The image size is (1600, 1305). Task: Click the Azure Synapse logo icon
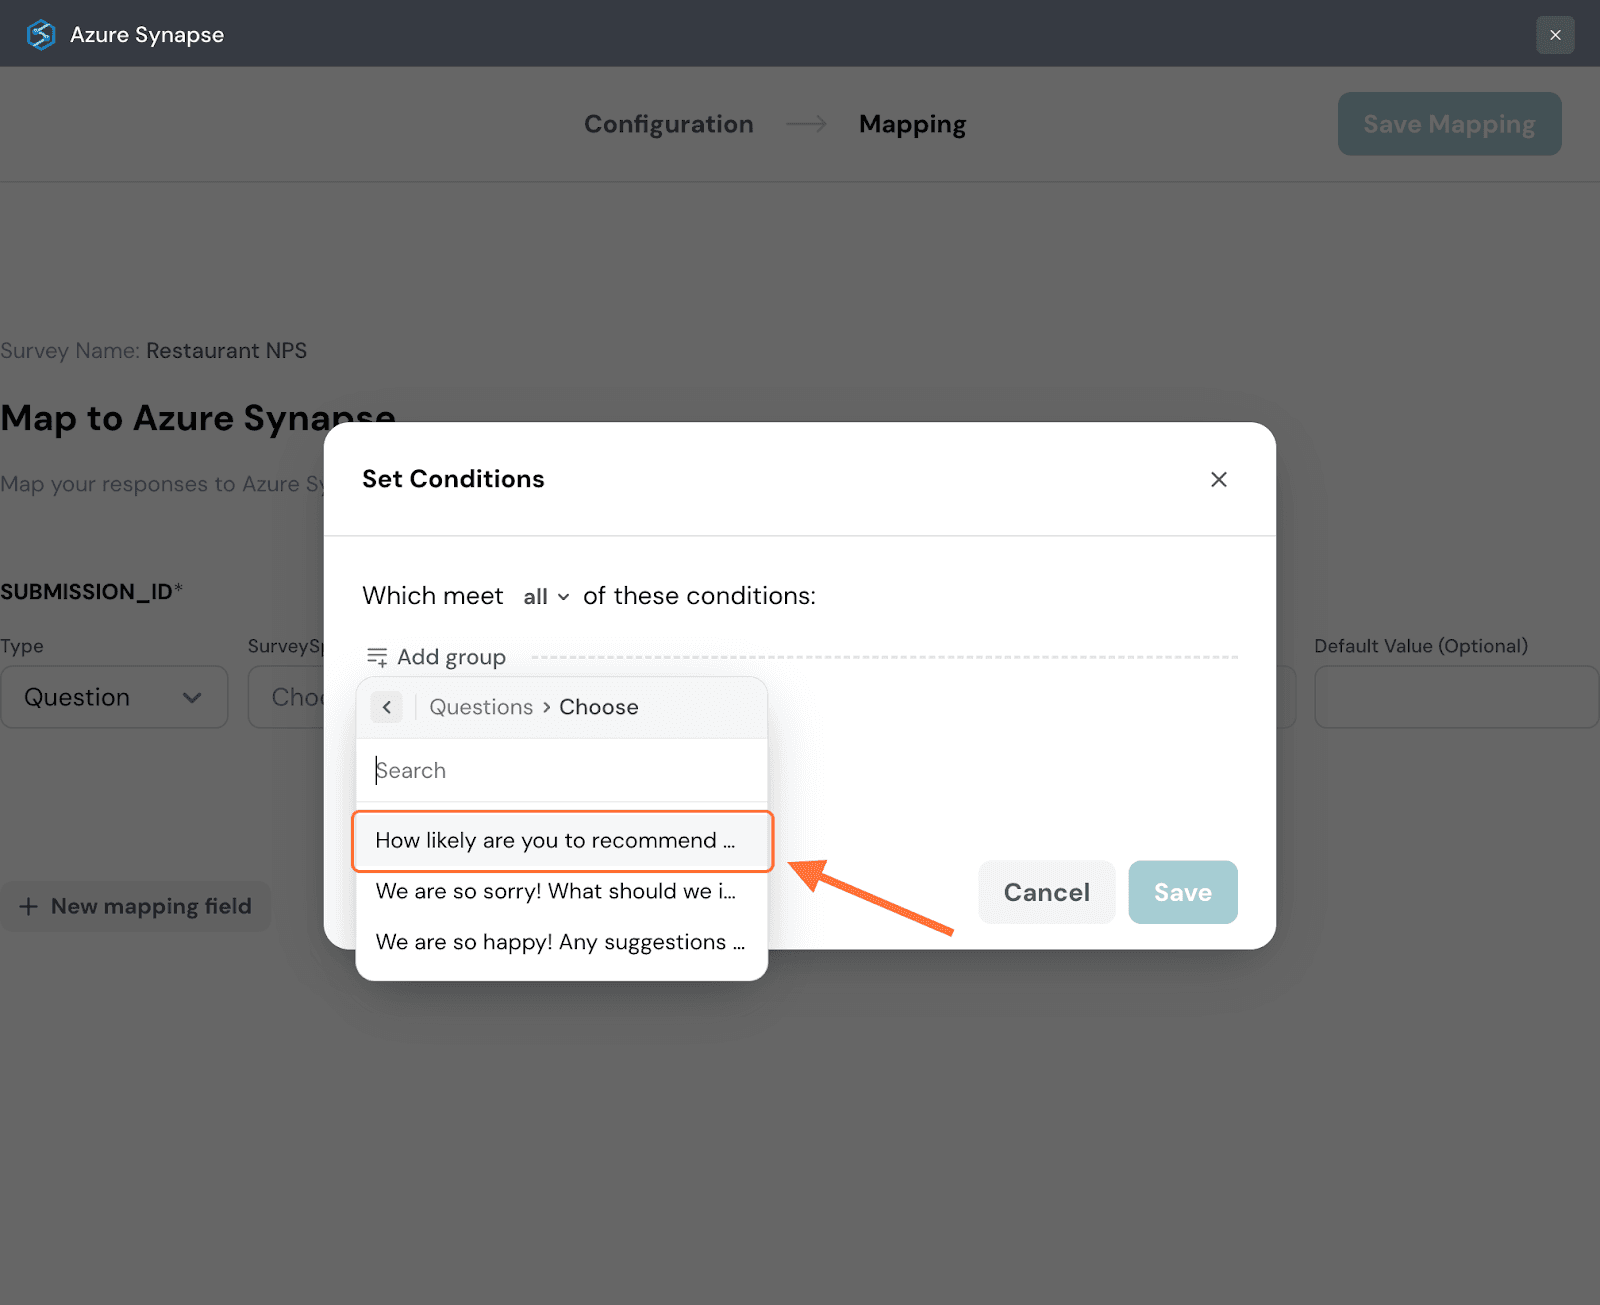[41, 35]
